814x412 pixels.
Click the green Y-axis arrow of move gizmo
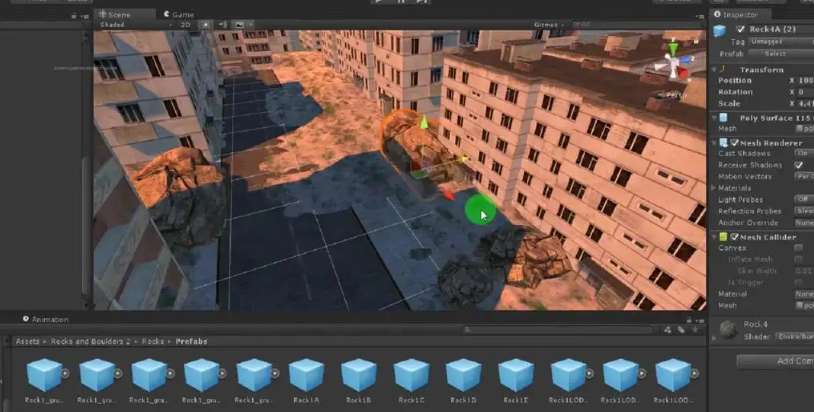423,124
